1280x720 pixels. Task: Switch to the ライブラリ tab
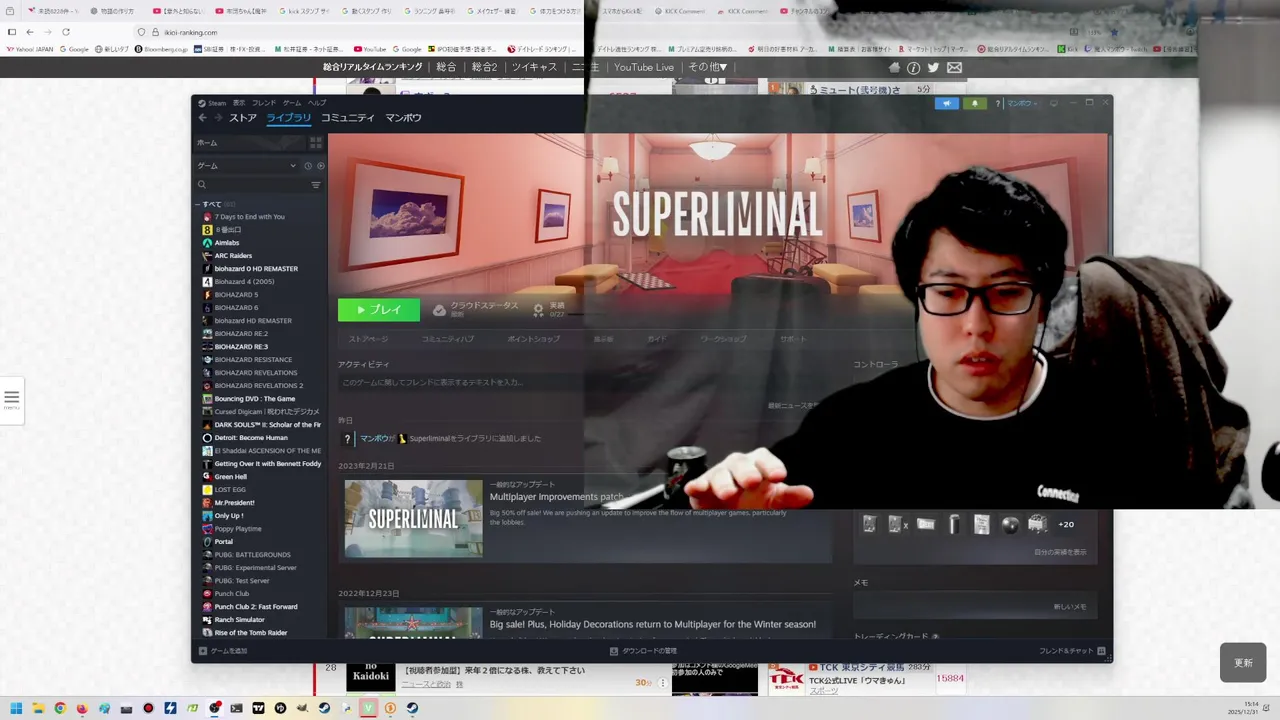[288, 118]
